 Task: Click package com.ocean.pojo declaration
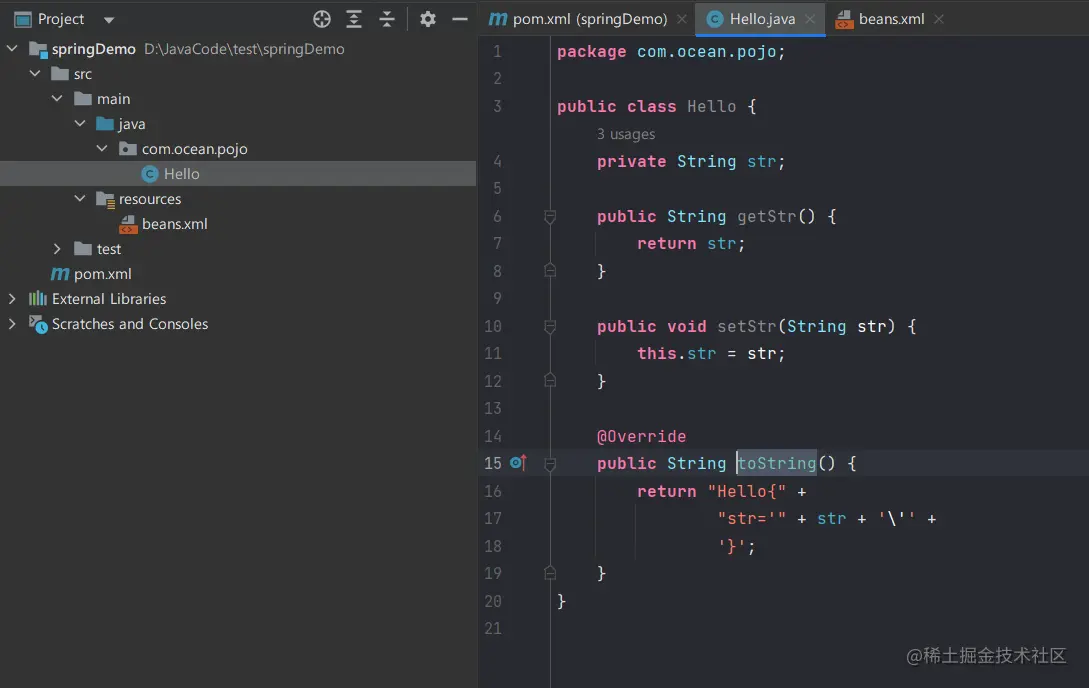coord(671,51)
